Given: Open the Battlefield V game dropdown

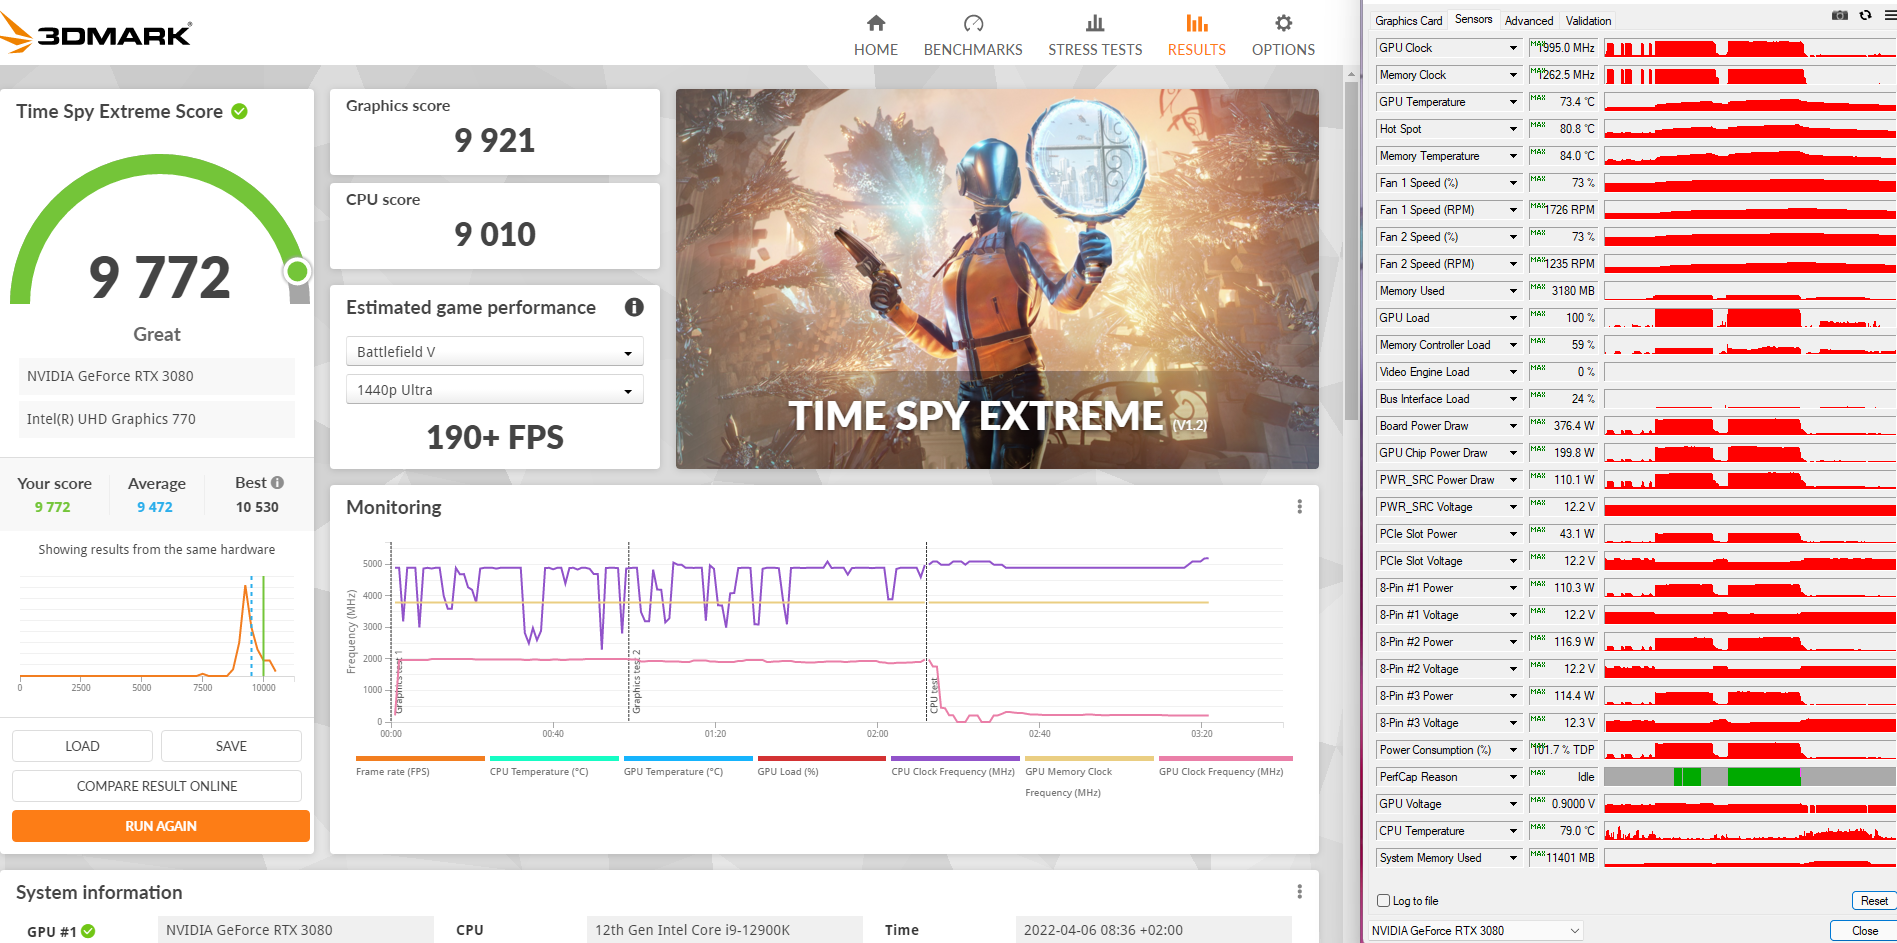Looking at the screenshot, I should pos(495,352).
